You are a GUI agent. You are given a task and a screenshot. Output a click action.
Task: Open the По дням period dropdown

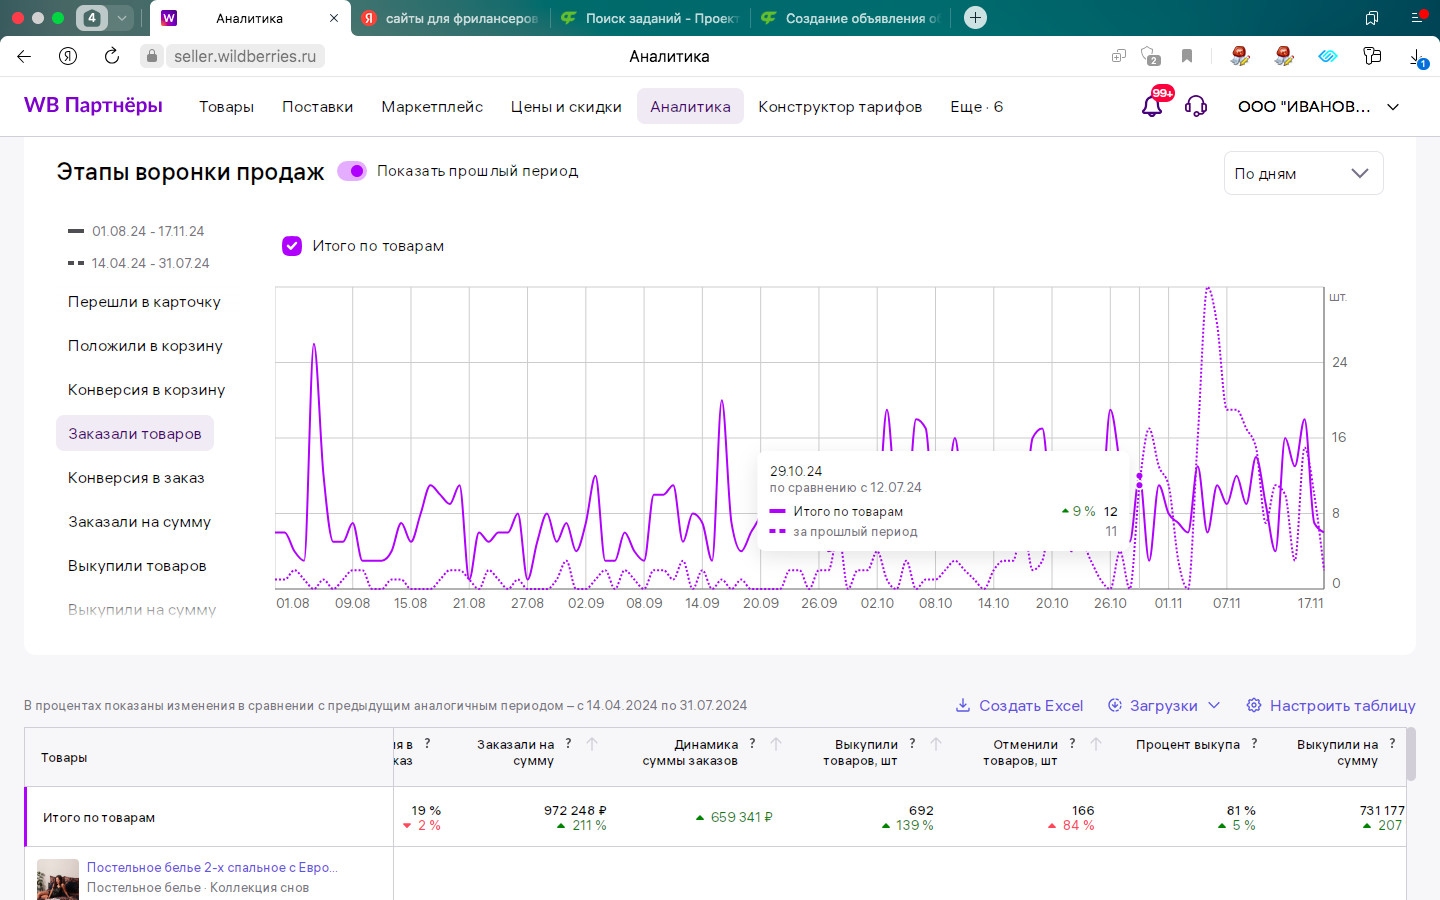(1303, 173)
